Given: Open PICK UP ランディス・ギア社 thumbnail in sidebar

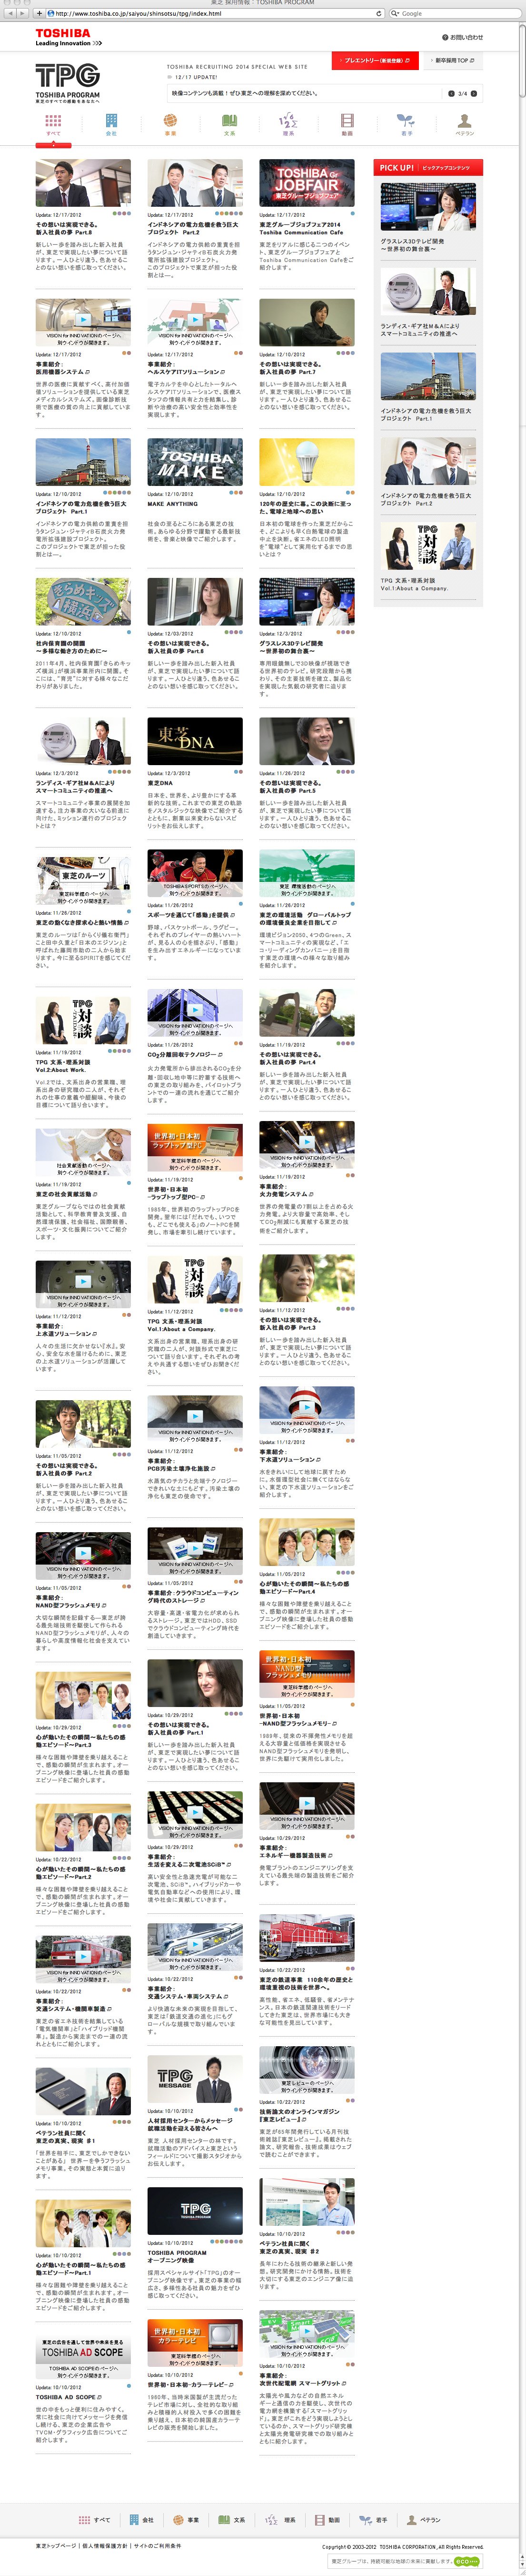Looking at the screenshot, I should tap(428, 291).
